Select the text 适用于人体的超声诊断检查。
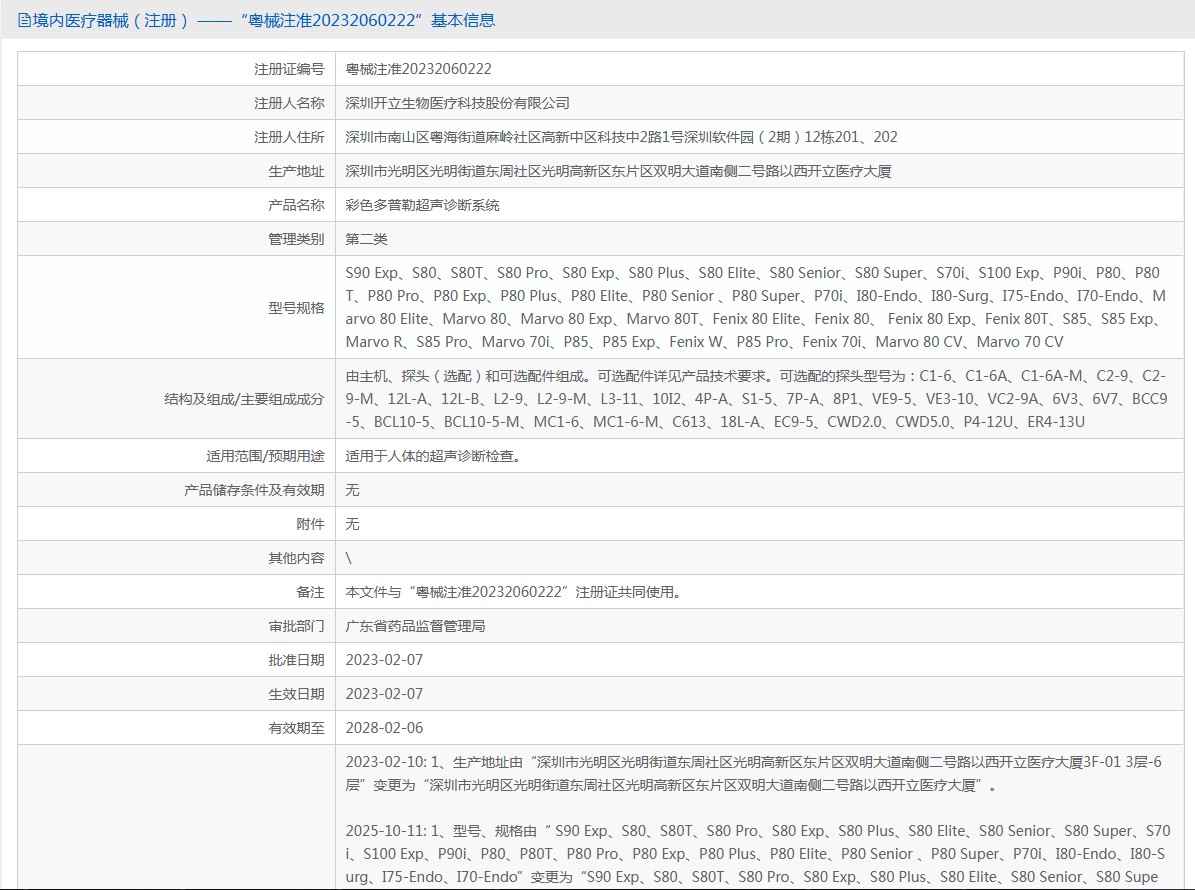 point(434,456)
